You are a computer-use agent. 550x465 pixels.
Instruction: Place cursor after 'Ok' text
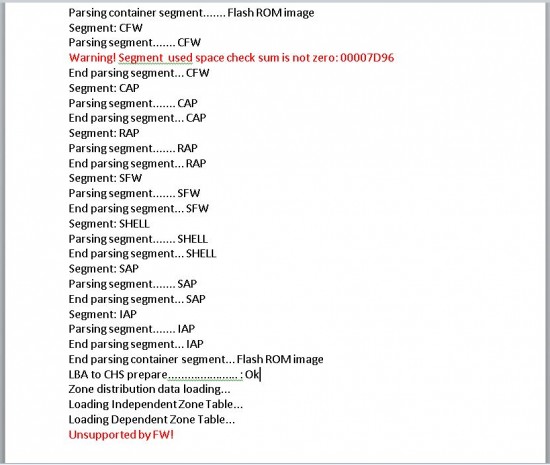[260, 375]
